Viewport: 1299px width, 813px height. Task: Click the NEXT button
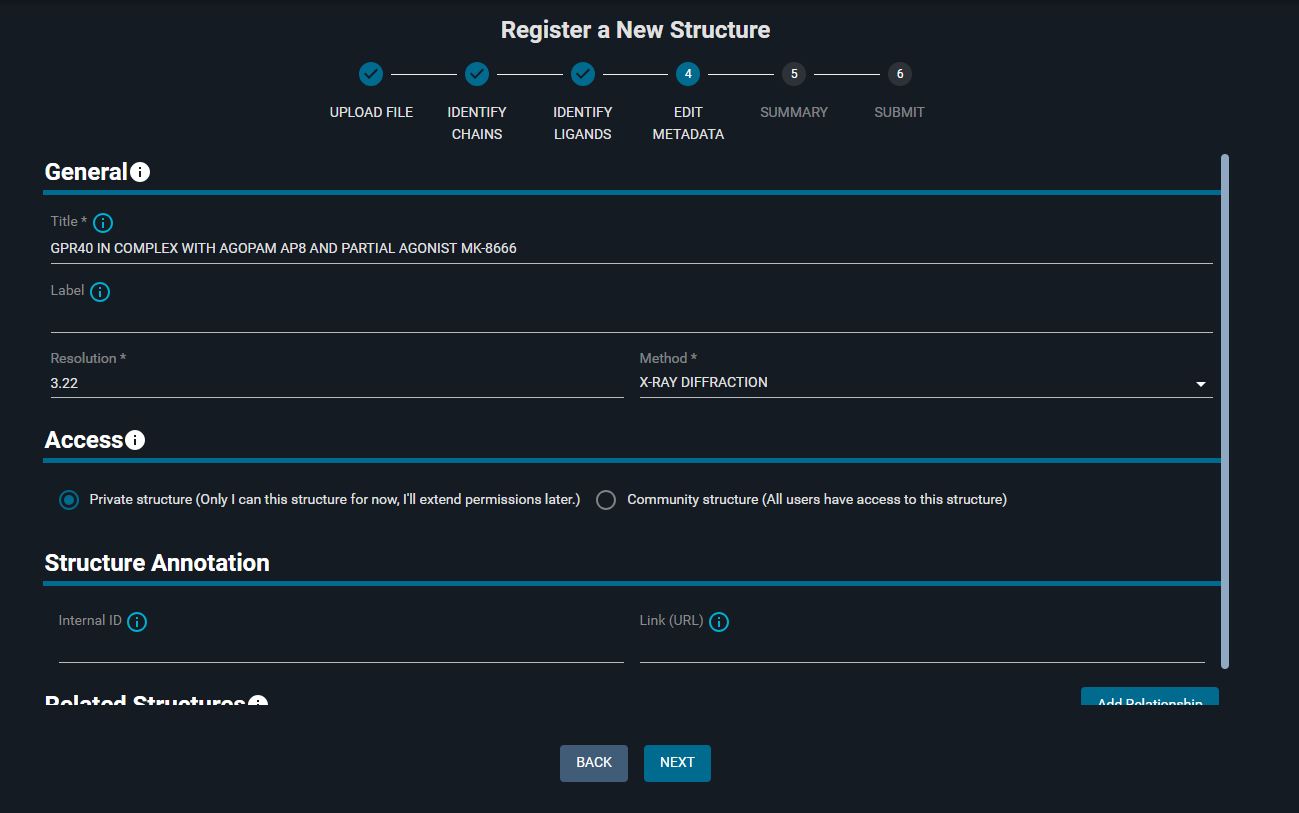pyautogui.click(x=677, y=763)
